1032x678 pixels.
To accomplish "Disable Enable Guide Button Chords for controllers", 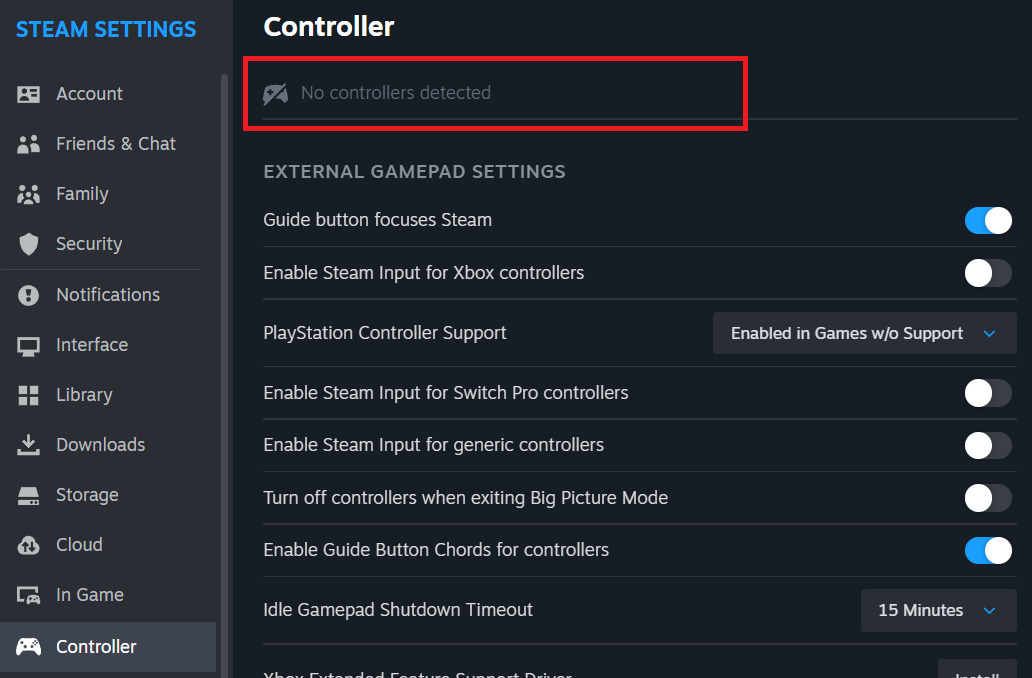I will pyautogui.click(x=988, y=550).
